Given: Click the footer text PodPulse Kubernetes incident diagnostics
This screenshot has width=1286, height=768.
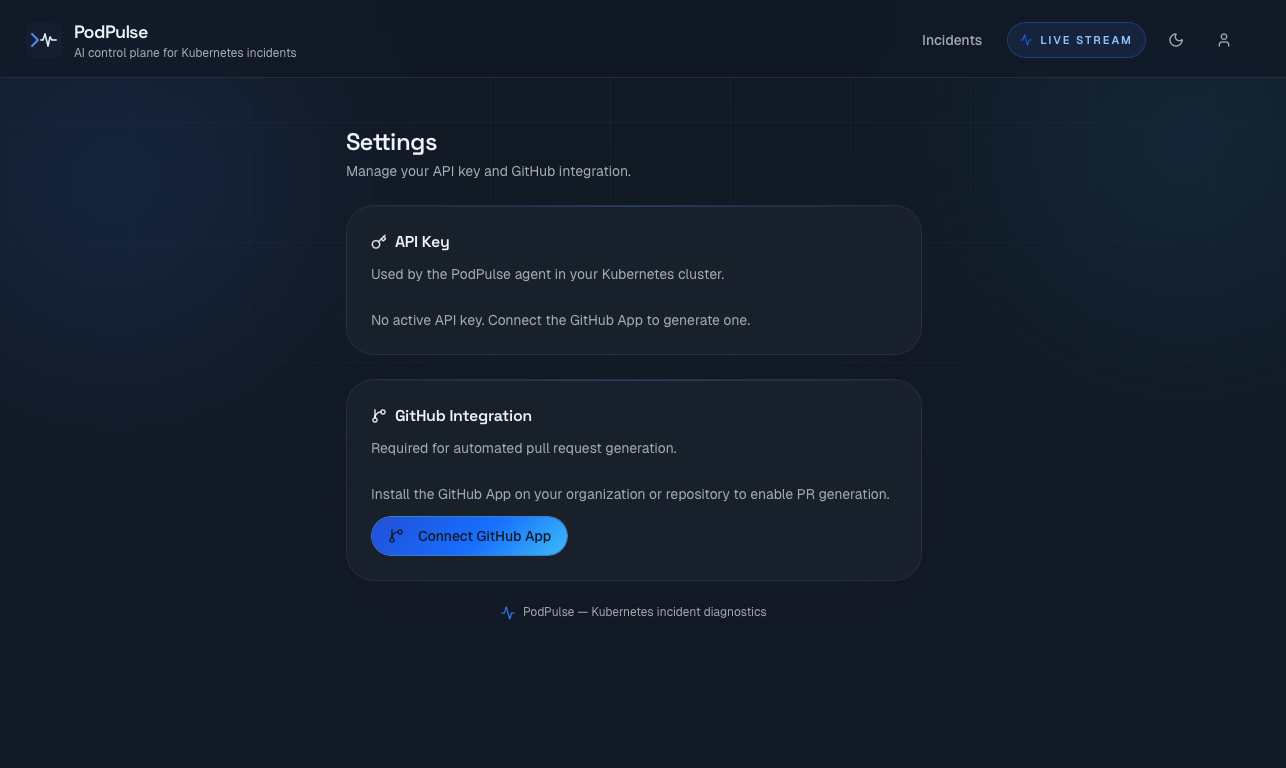Looking at the screenshot, I should (x=643, y=612).
